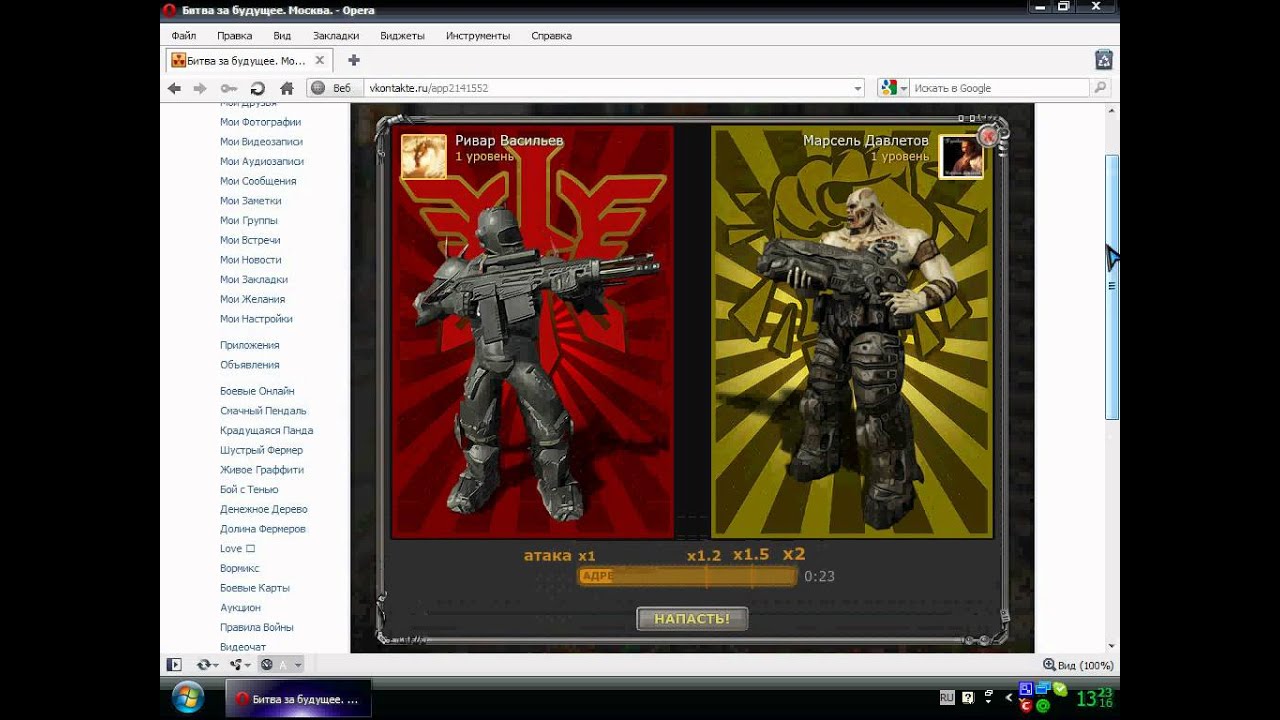This screenshot has width=1280, height=720.
Task: Click the green tray icon near clock
Action: (1060, 689)
